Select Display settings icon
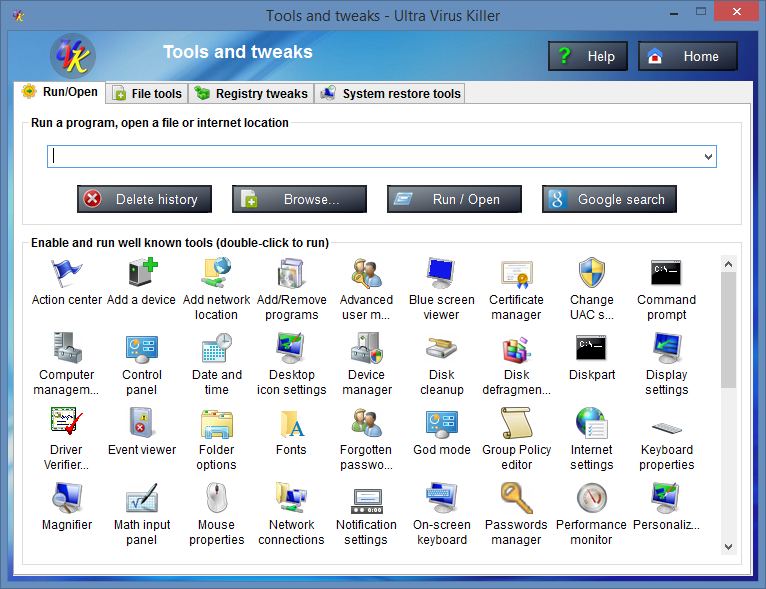The image size is (766, 589). pyautogui.click(x=666, y=348)
